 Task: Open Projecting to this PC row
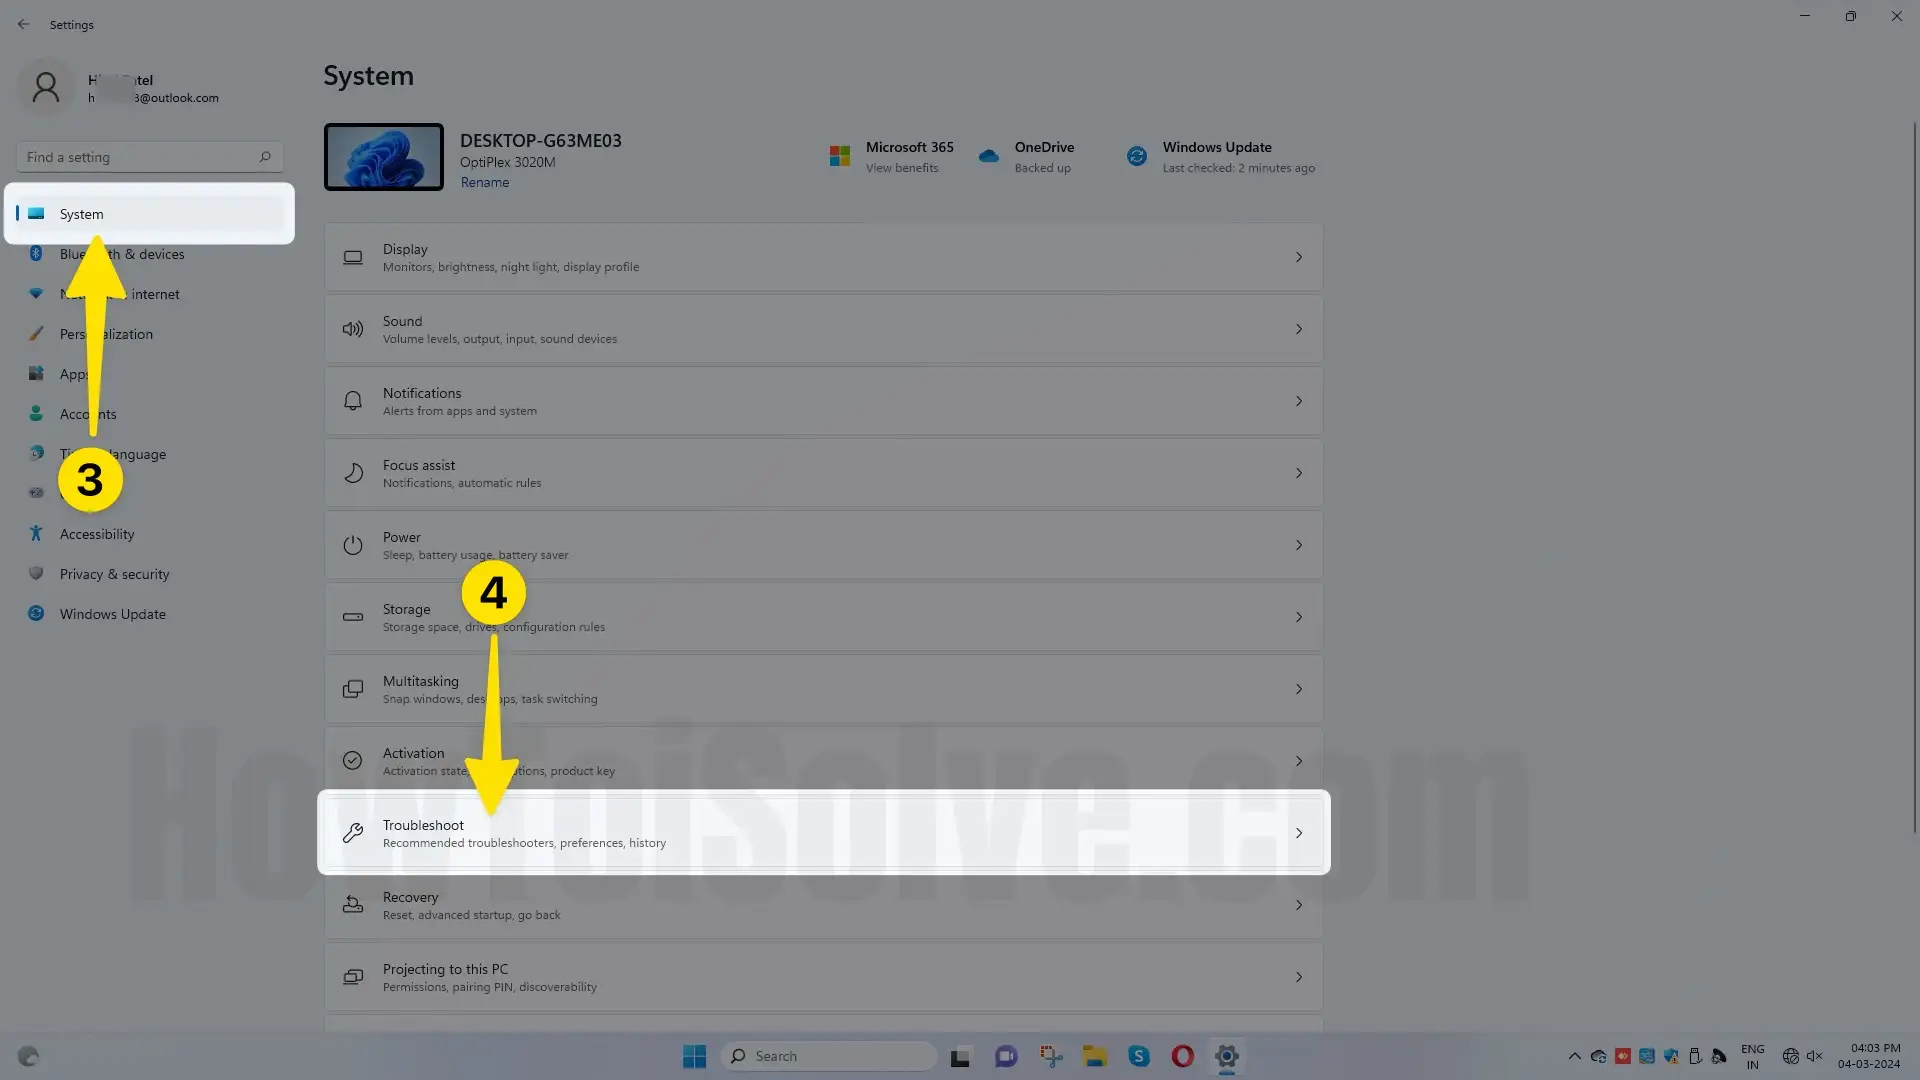823,977
